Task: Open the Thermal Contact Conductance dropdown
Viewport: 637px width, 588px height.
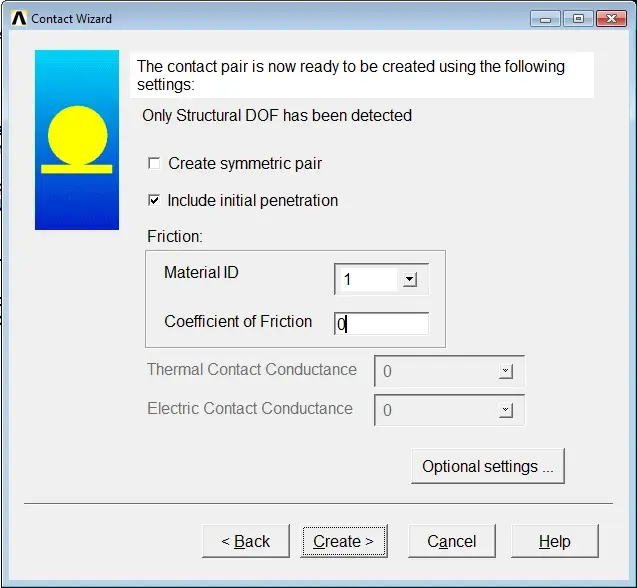Action: pyautogui.click(x=505, y=371)
